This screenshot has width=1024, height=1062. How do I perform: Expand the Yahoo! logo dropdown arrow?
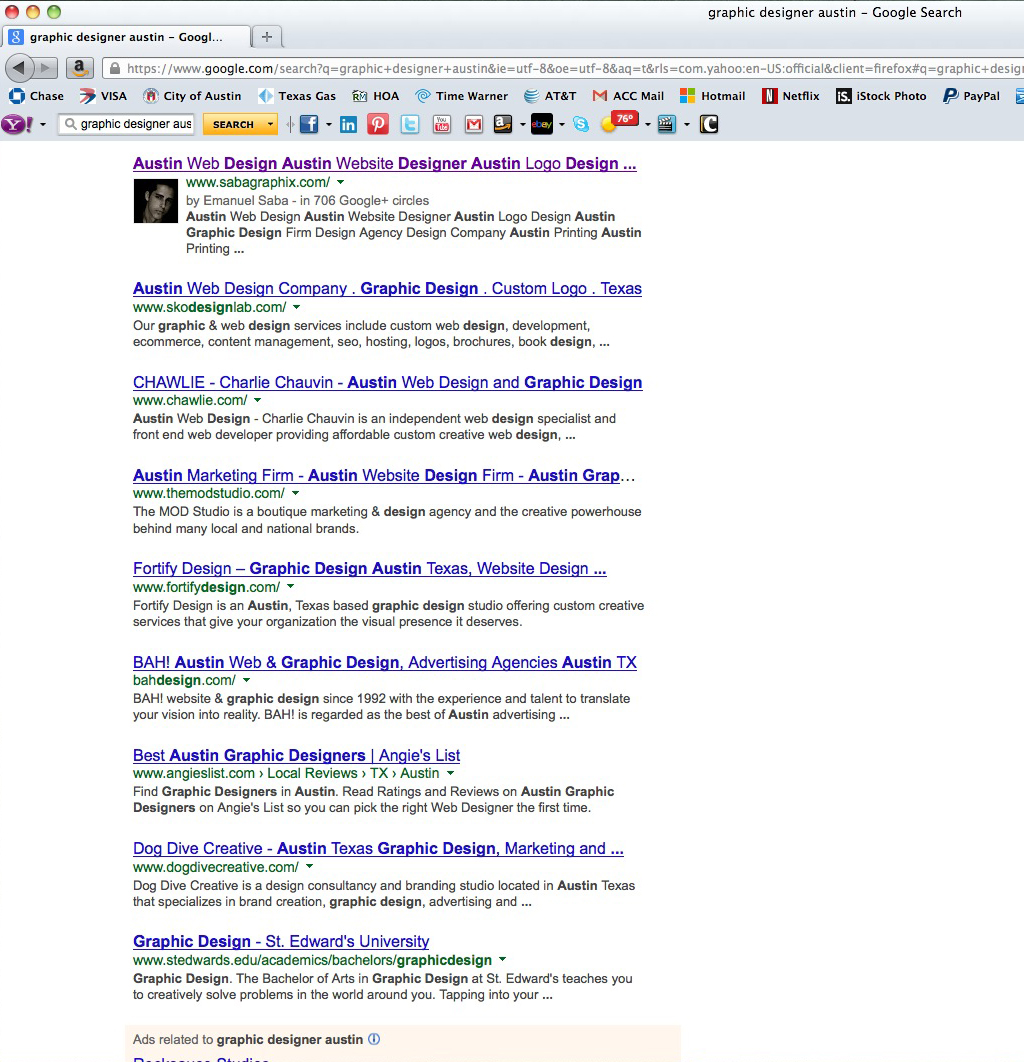43,125
